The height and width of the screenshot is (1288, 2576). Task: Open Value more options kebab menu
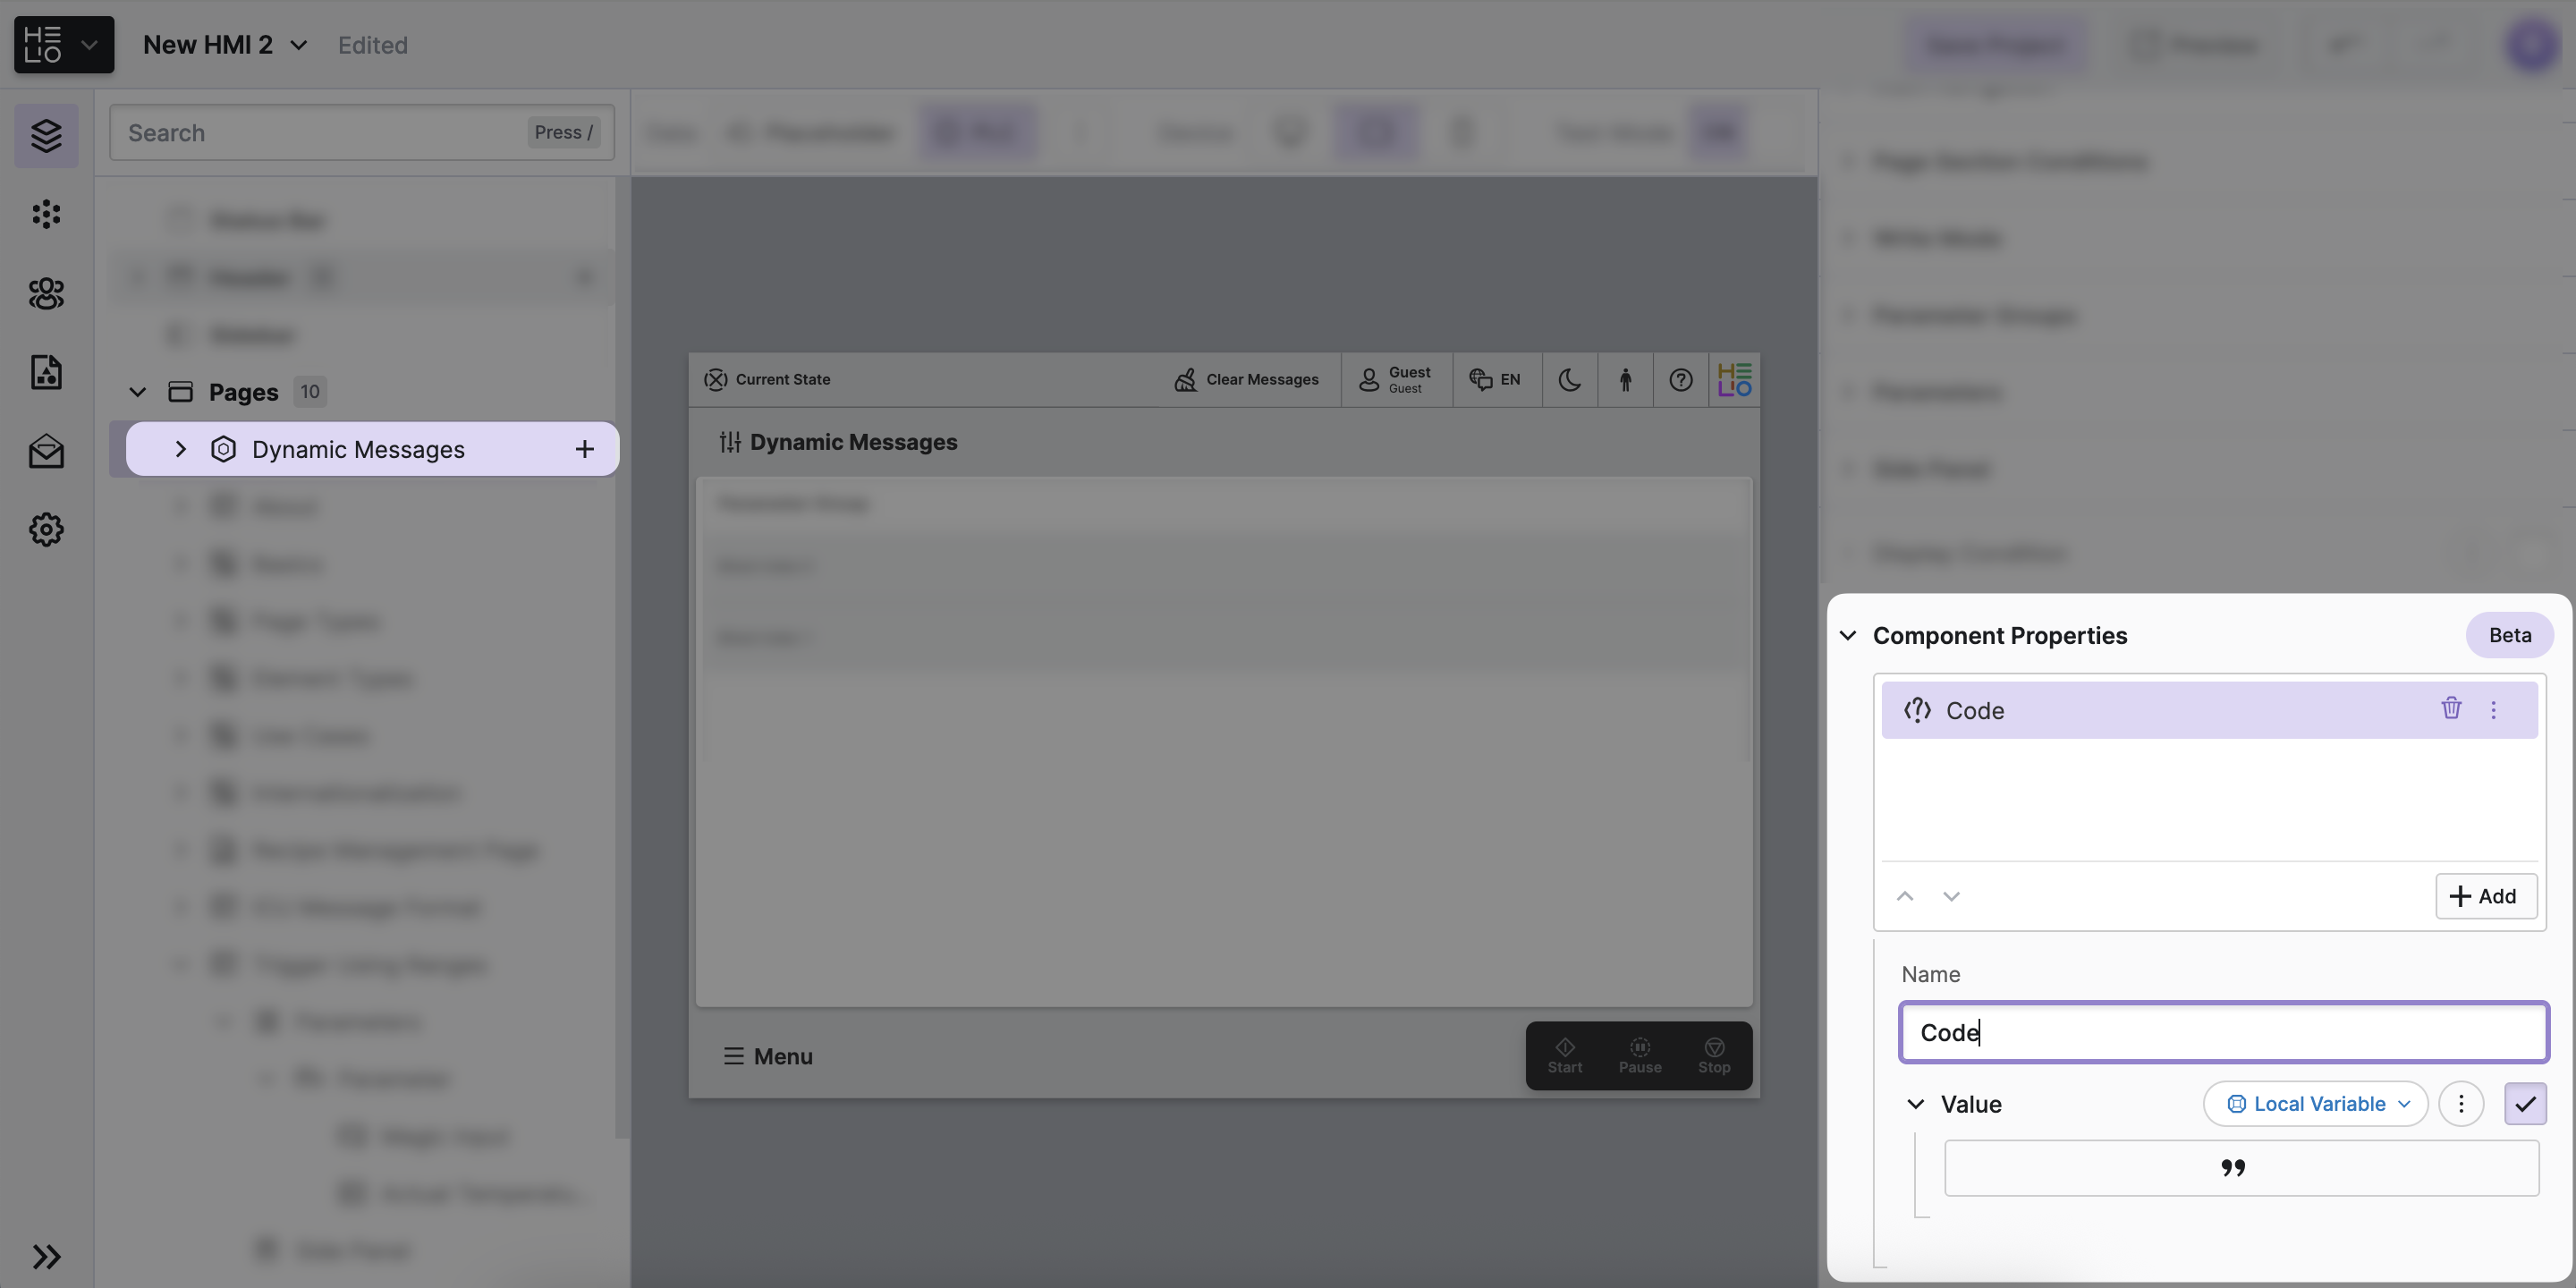[2460, 1104]
